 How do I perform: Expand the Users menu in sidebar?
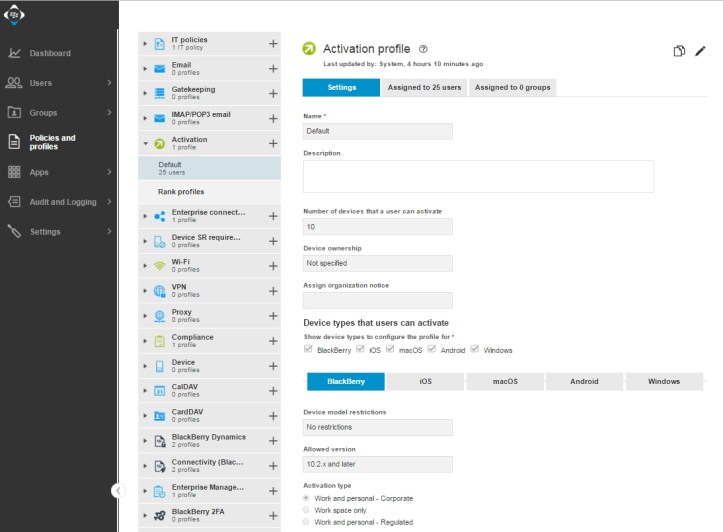click(109, 83)
